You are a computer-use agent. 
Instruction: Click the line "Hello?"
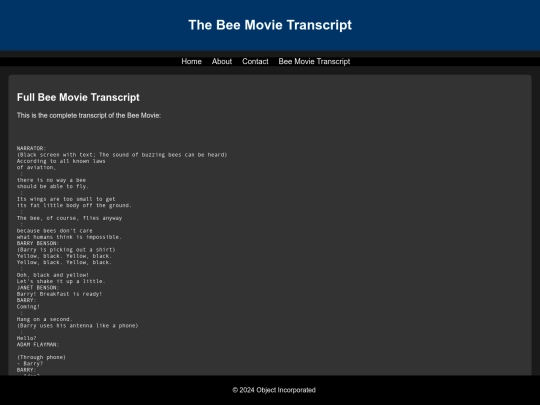(27, 338)
